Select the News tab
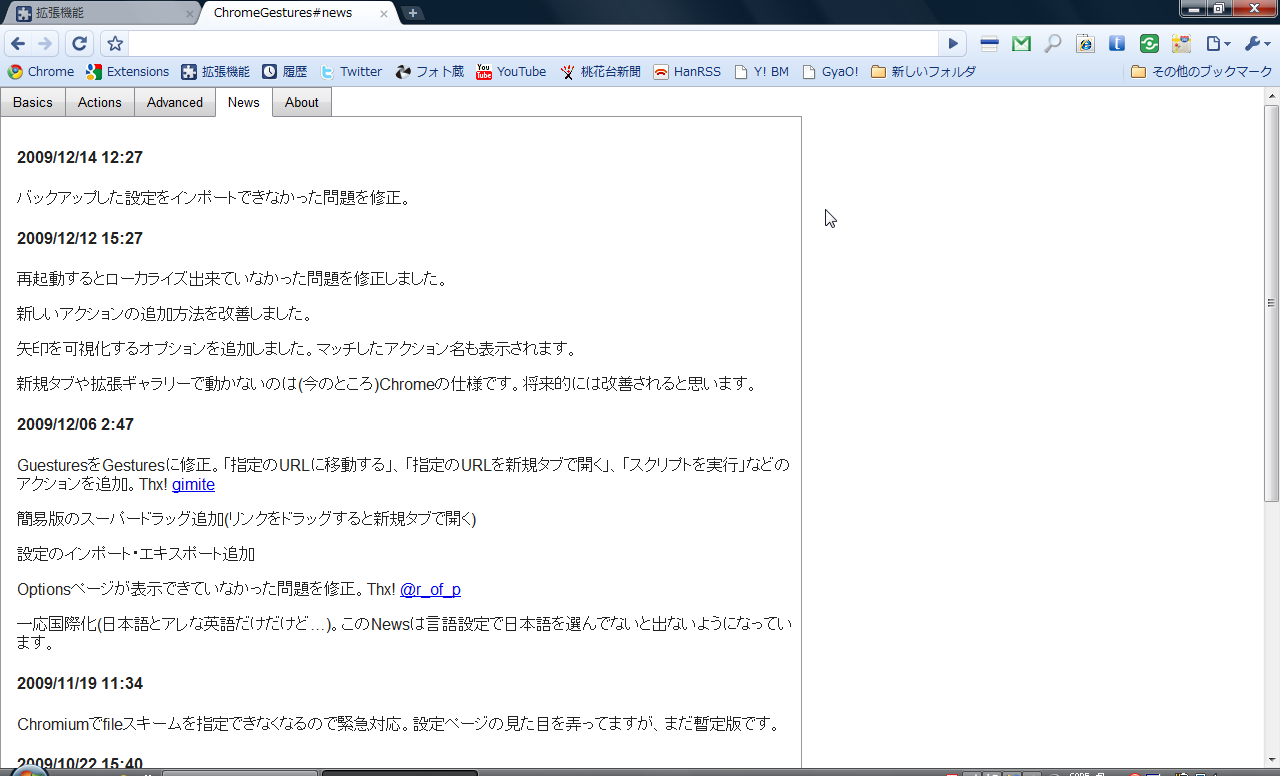 (244, 102)
